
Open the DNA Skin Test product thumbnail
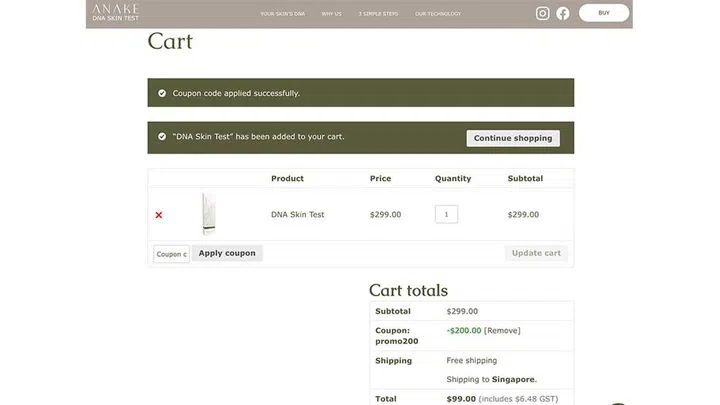click(x=208, y=214)
